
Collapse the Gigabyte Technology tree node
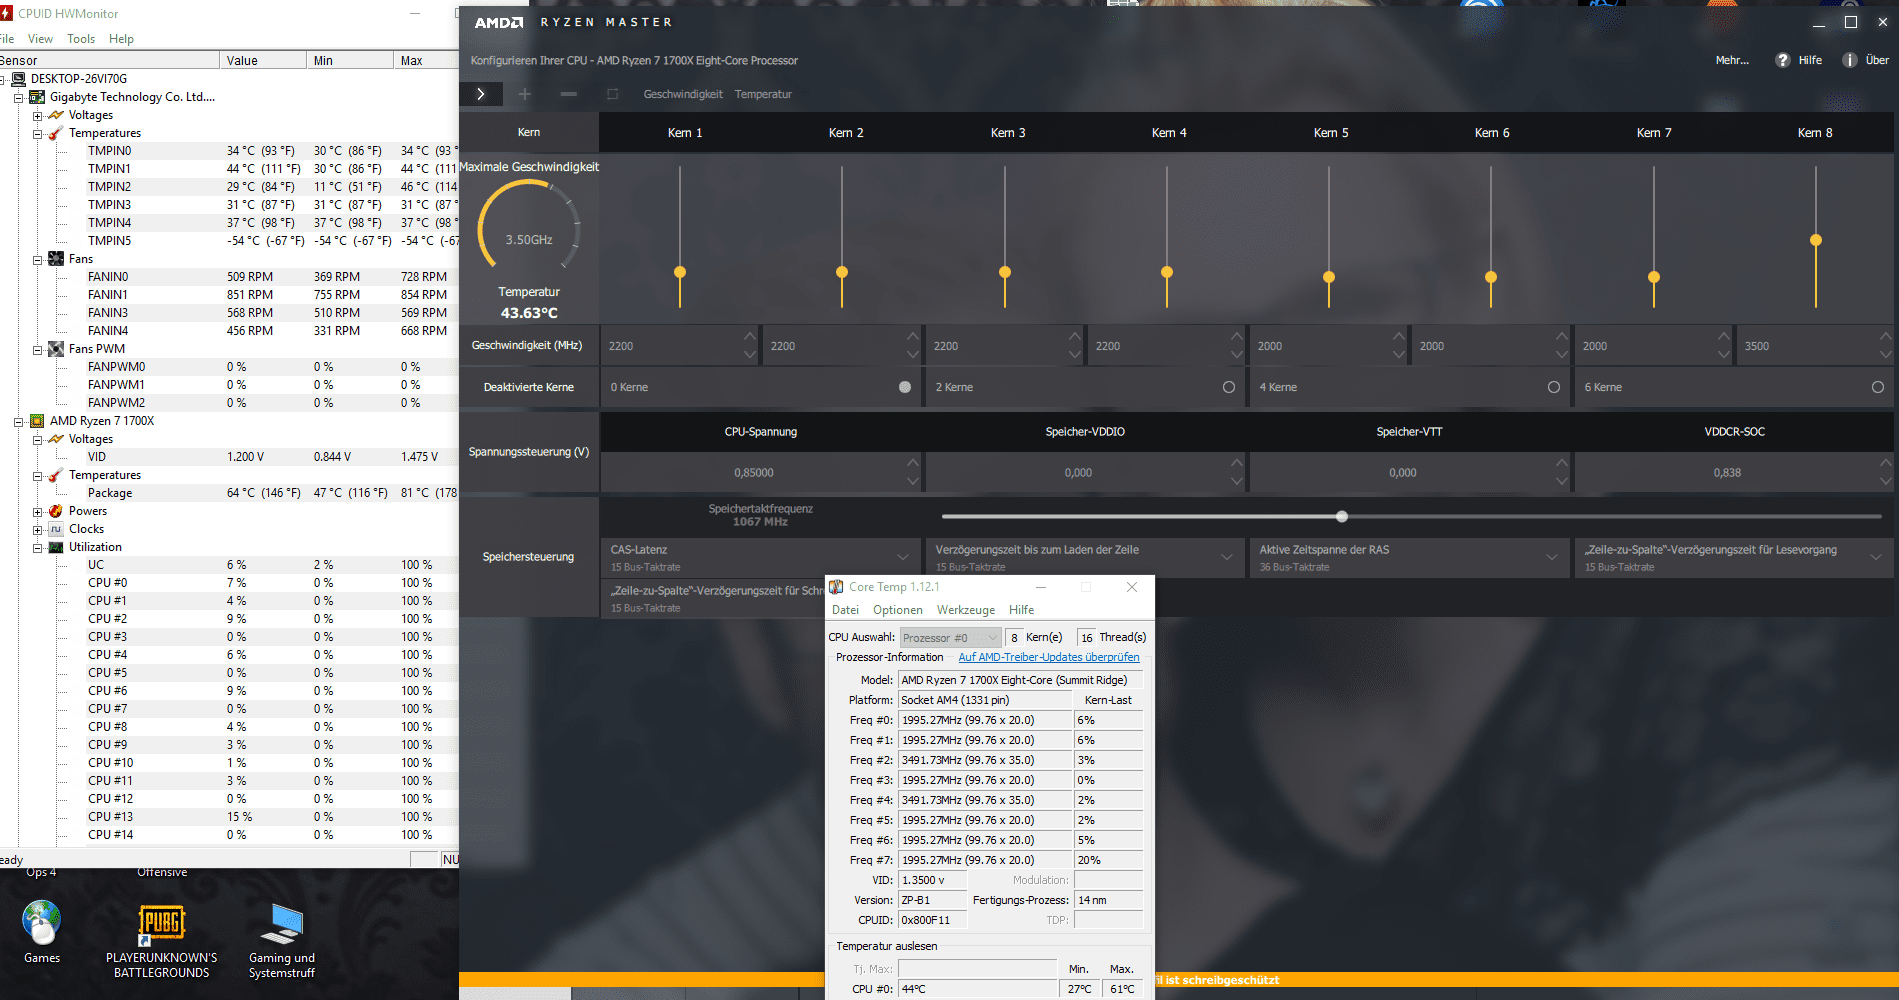(18, 98)
